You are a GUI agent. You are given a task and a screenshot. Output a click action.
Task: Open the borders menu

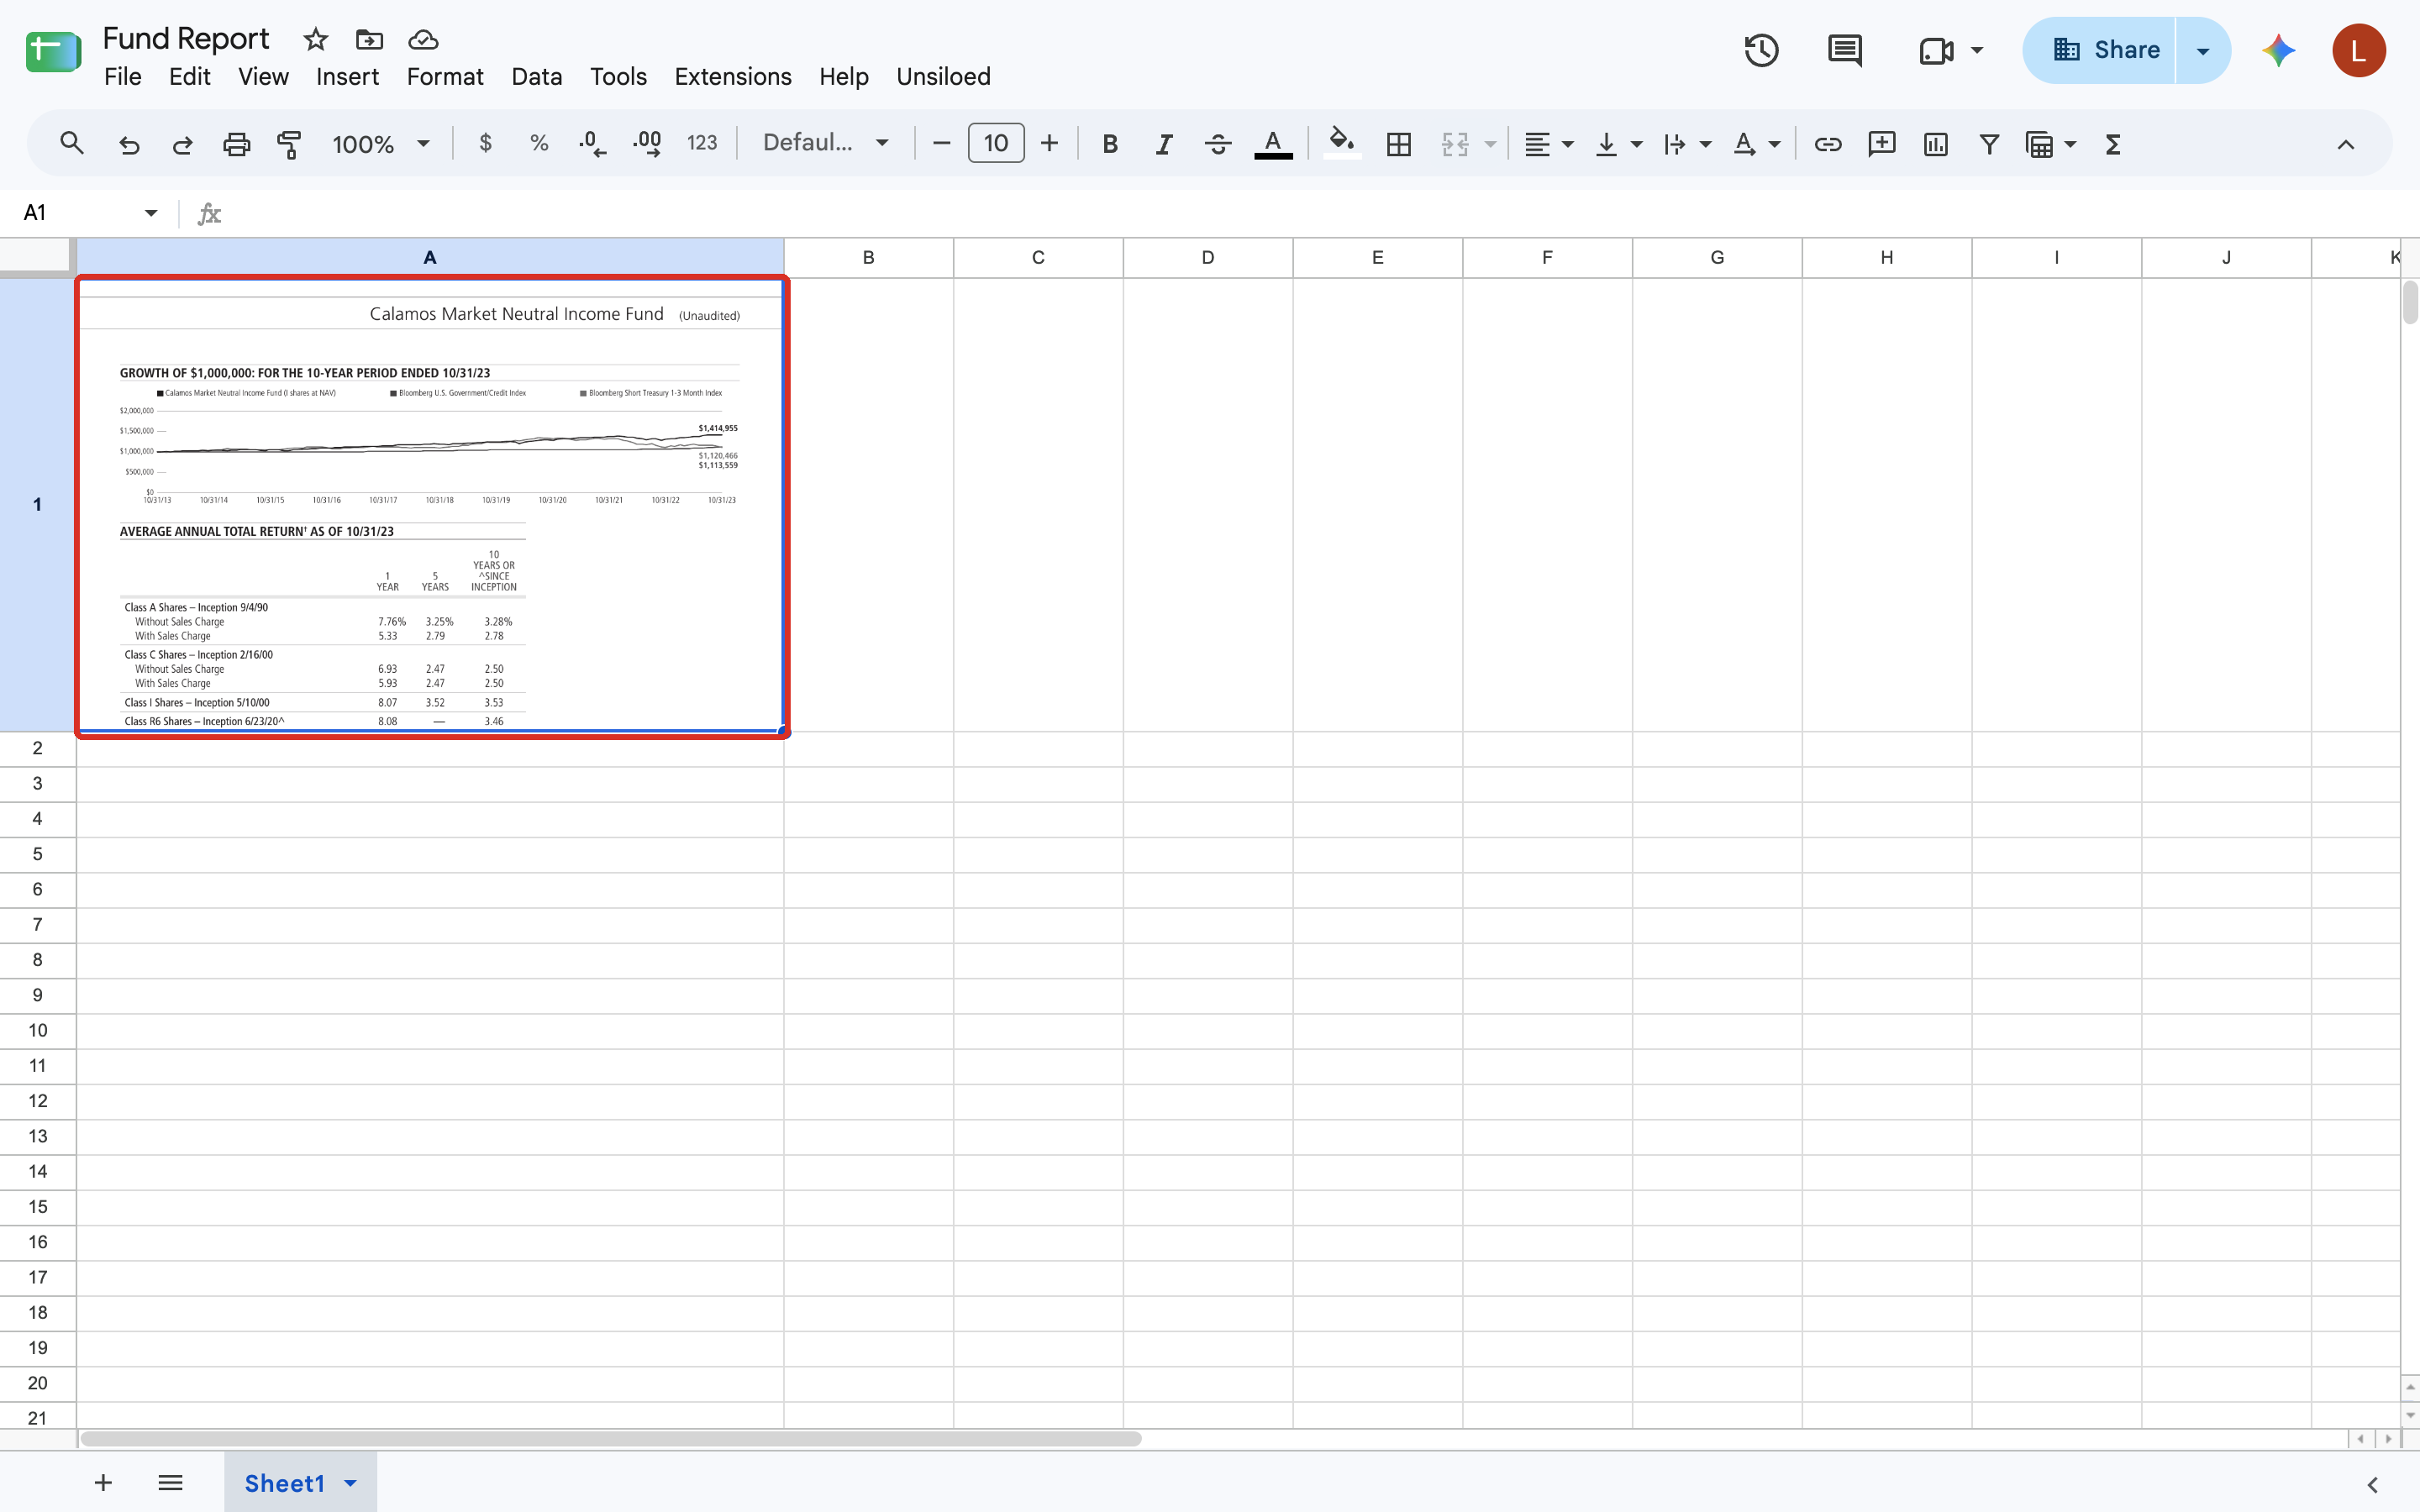click(1399, 144)
